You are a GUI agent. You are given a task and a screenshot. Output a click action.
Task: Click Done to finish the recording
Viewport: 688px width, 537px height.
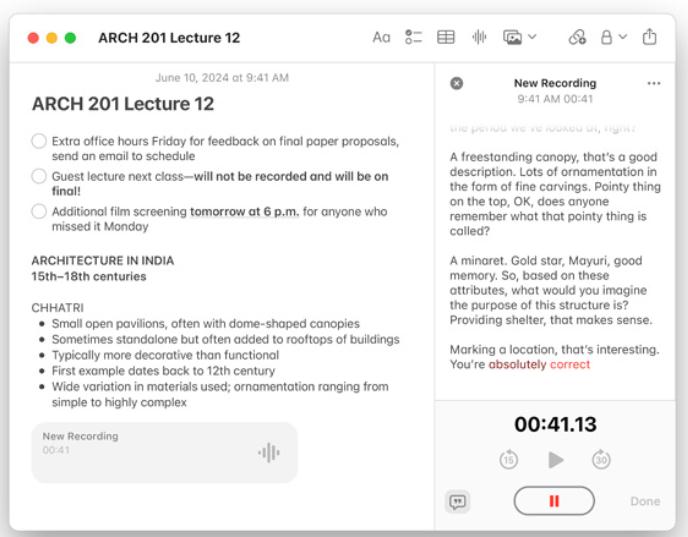tap(645, 502)
